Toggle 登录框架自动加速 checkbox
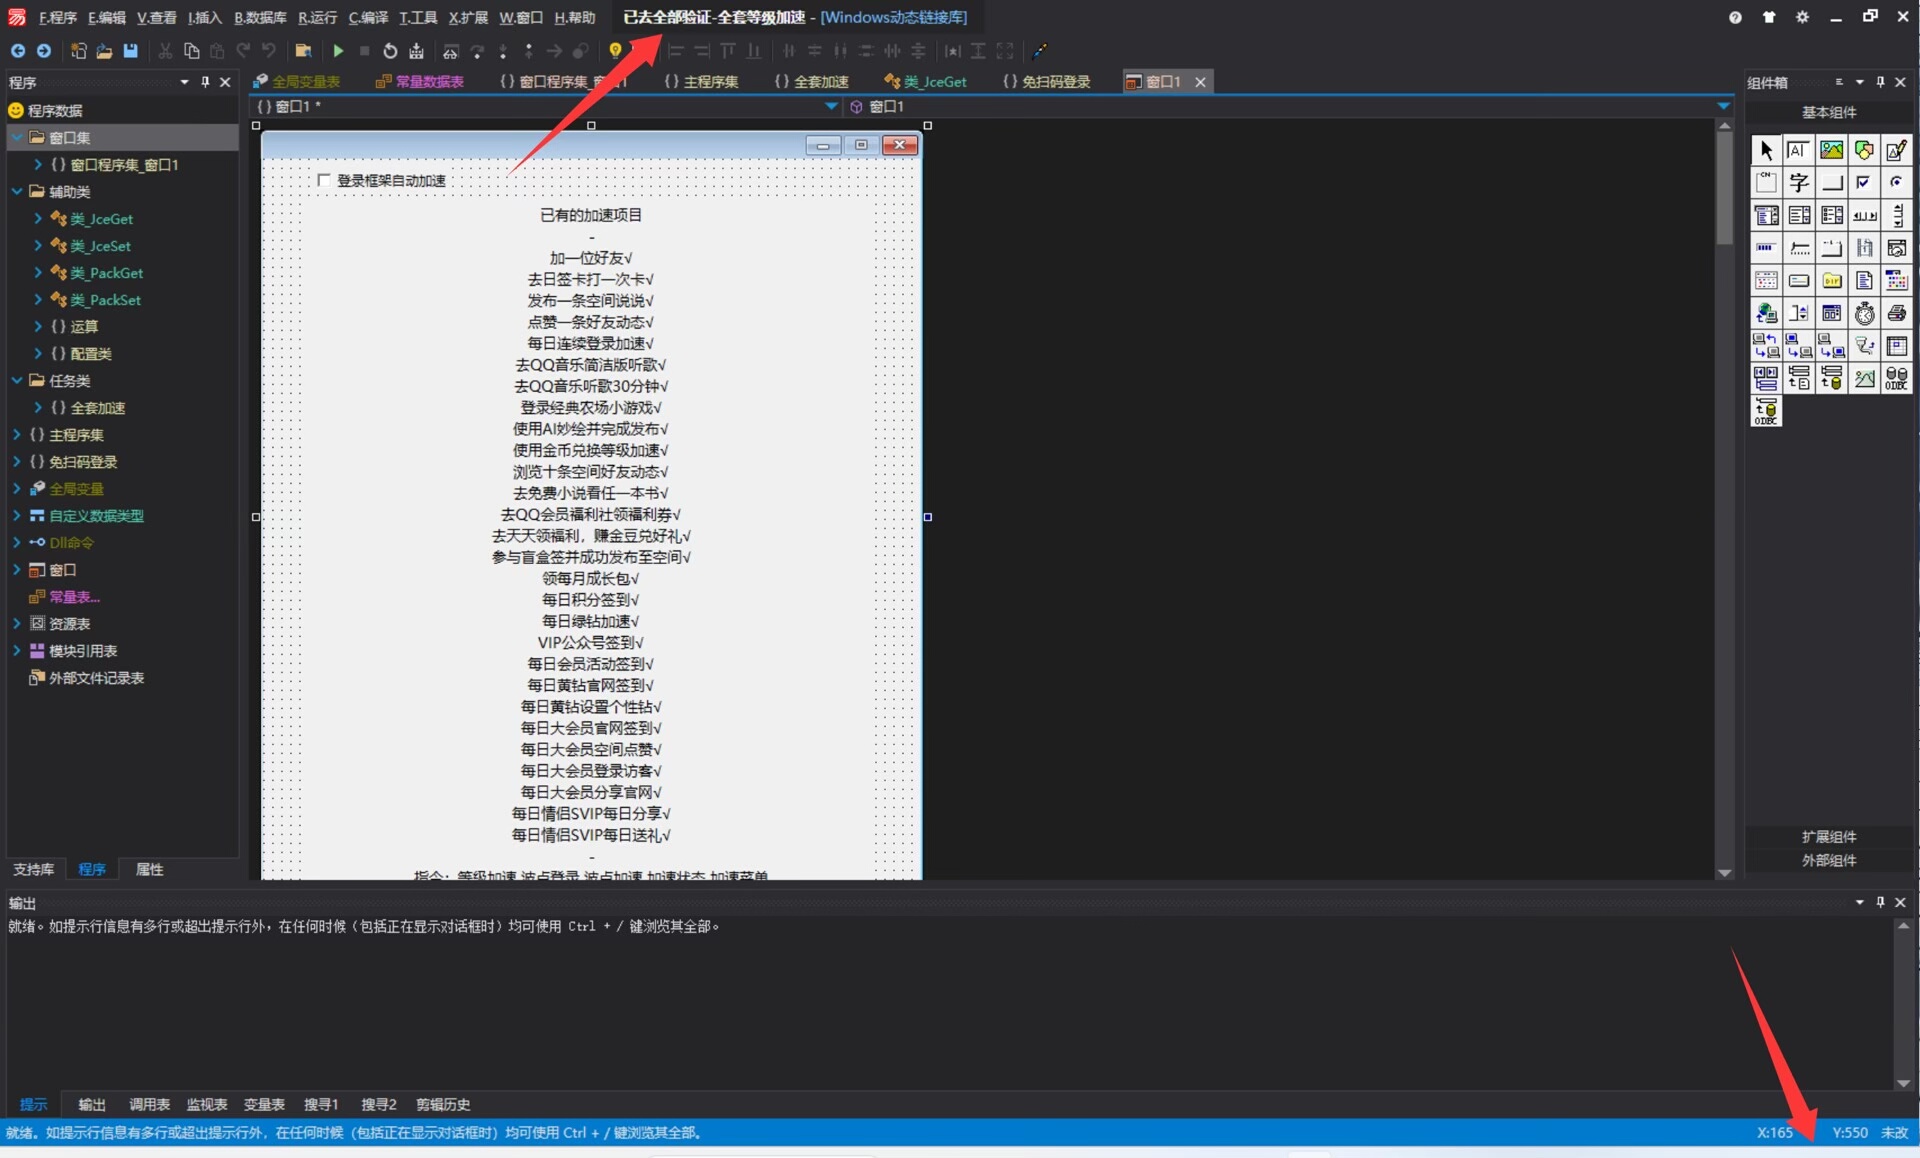Image resolution: width=1920 pixels, height=1158 pixels. click(x=324, y=180)
